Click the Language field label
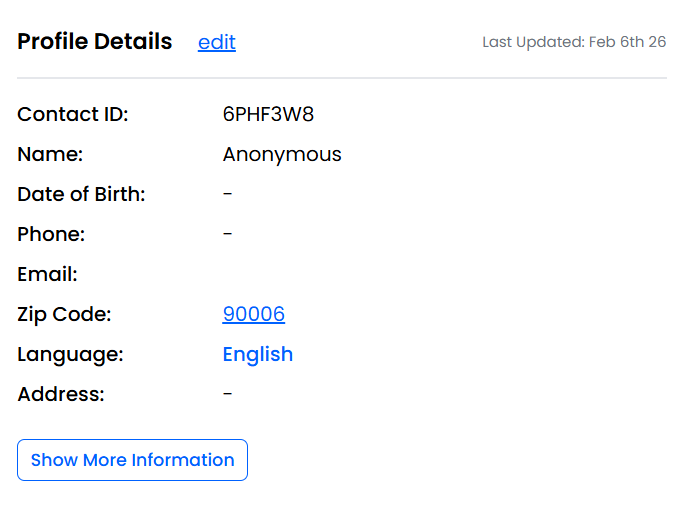Screen dimensions: 684x518 coord(70,354)
